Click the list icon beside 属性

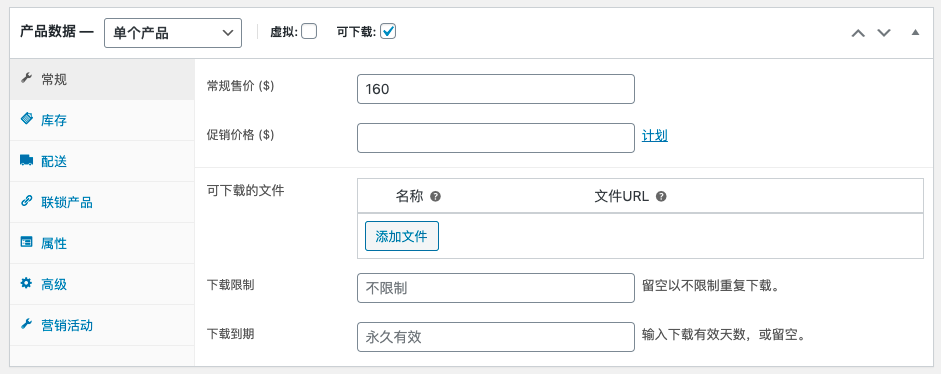(26, 242)
